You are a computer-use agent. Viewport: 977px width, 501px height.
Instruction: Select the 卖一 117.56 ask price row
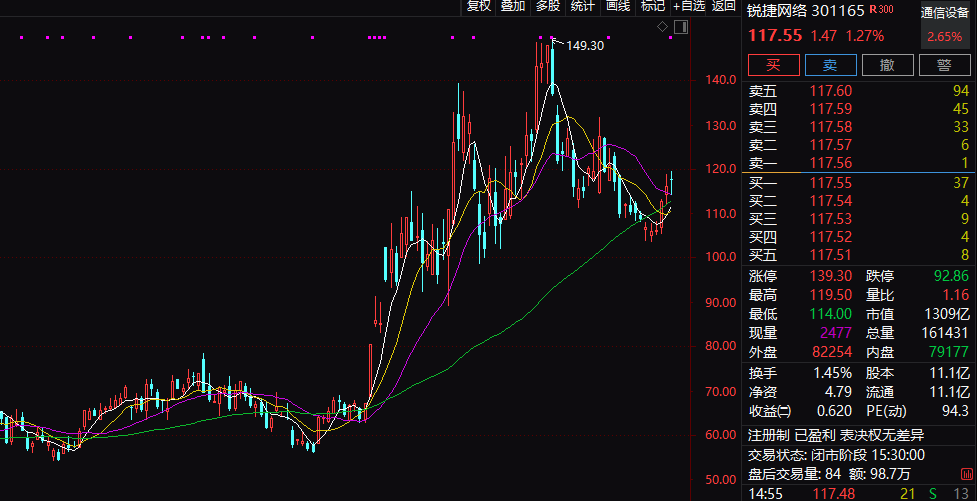coord(859,163)
